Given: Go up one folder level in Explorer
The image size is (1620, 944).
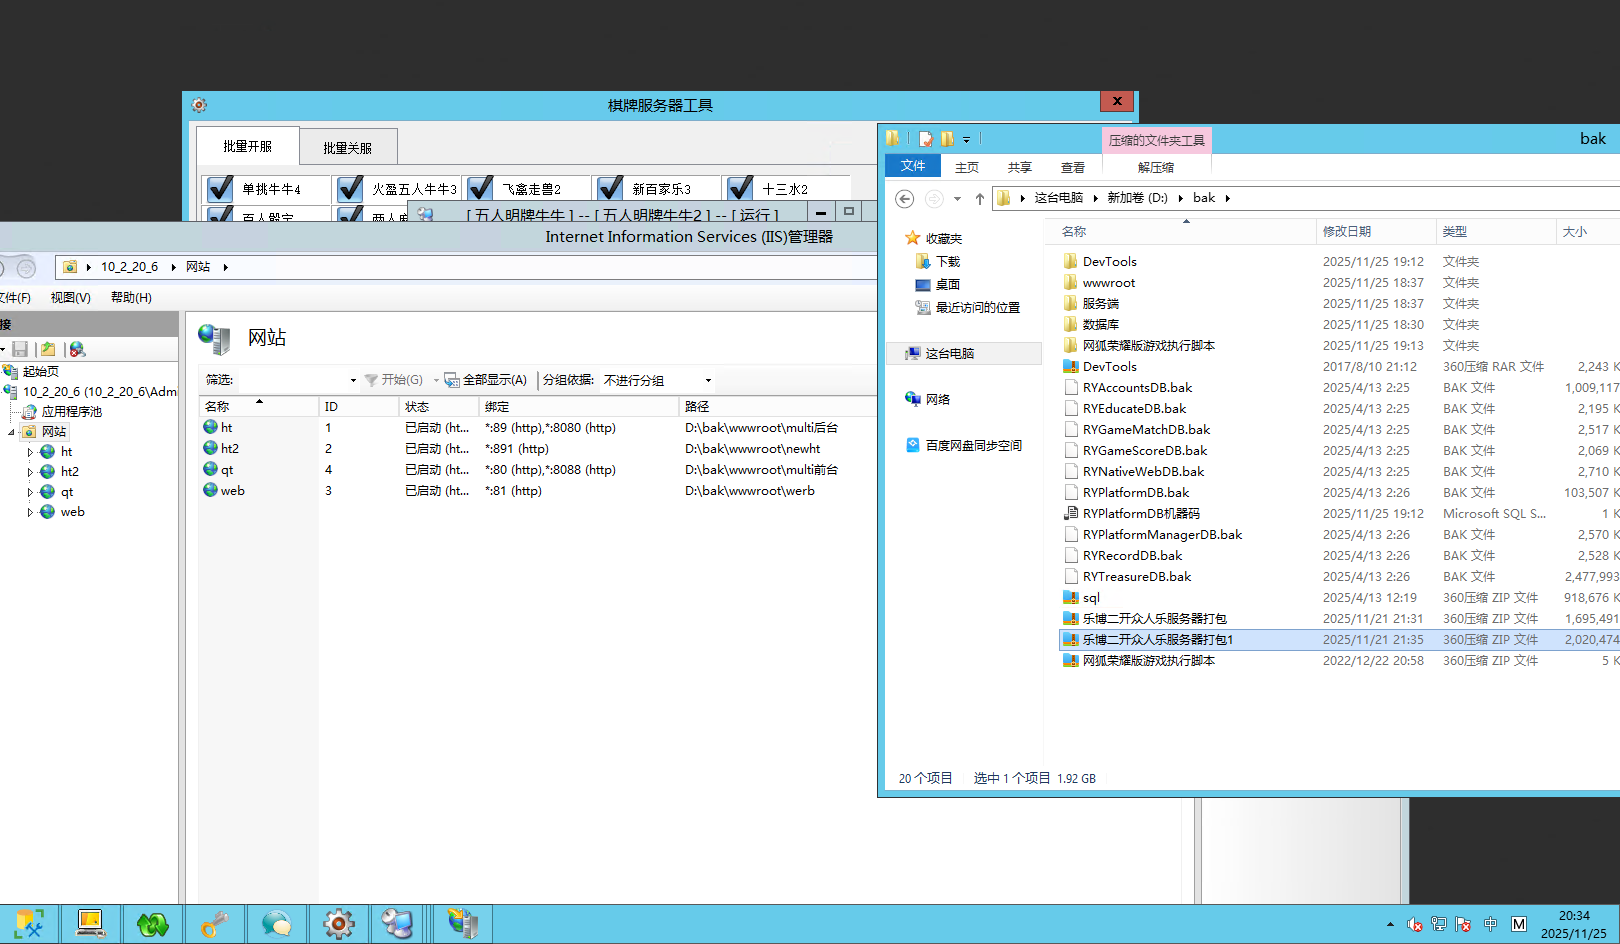Looking at the screenshot, I should 980,198.
